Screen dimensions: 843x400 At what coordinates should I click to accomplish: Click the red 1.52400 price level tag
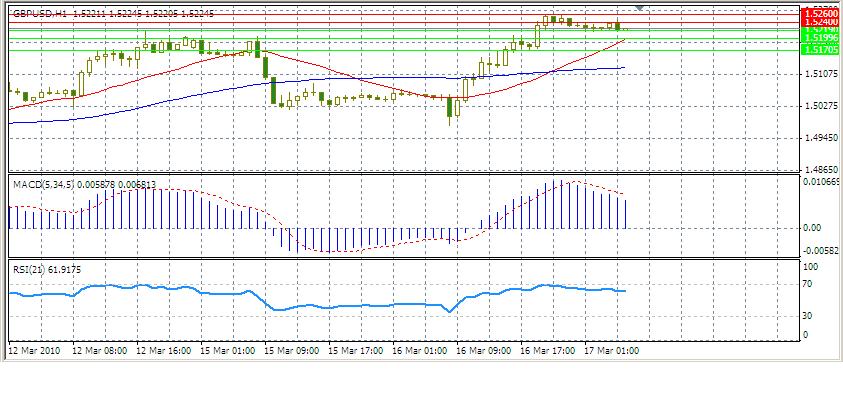(x=818, y=22)
